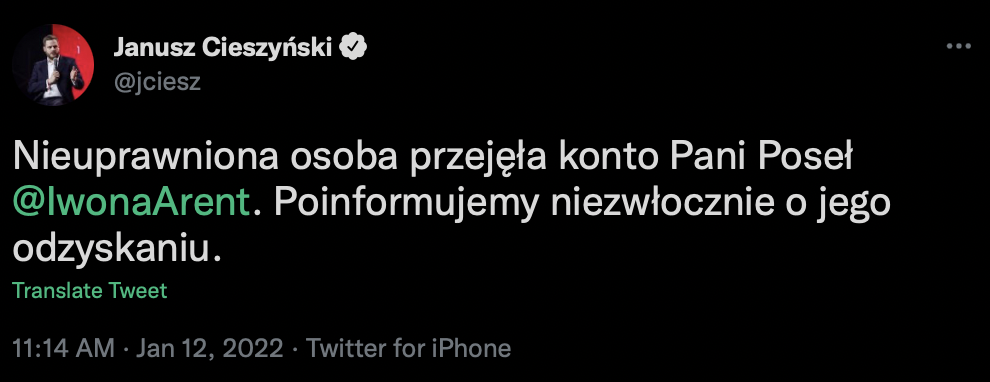Screen dimensions: 990x382
Task: Click the verified badge beside Janusz Cieszyński
Action: click(354, 47)
